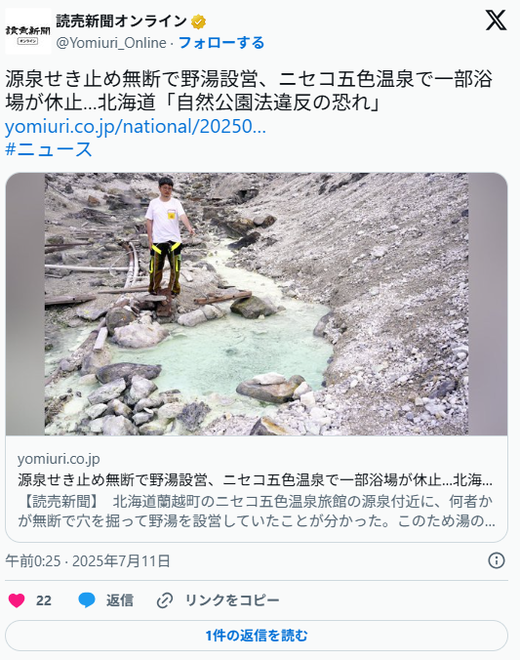This screenshot has height=660, width=520.
Task: Click the リンクをコピー label
Action: point(232,600)
